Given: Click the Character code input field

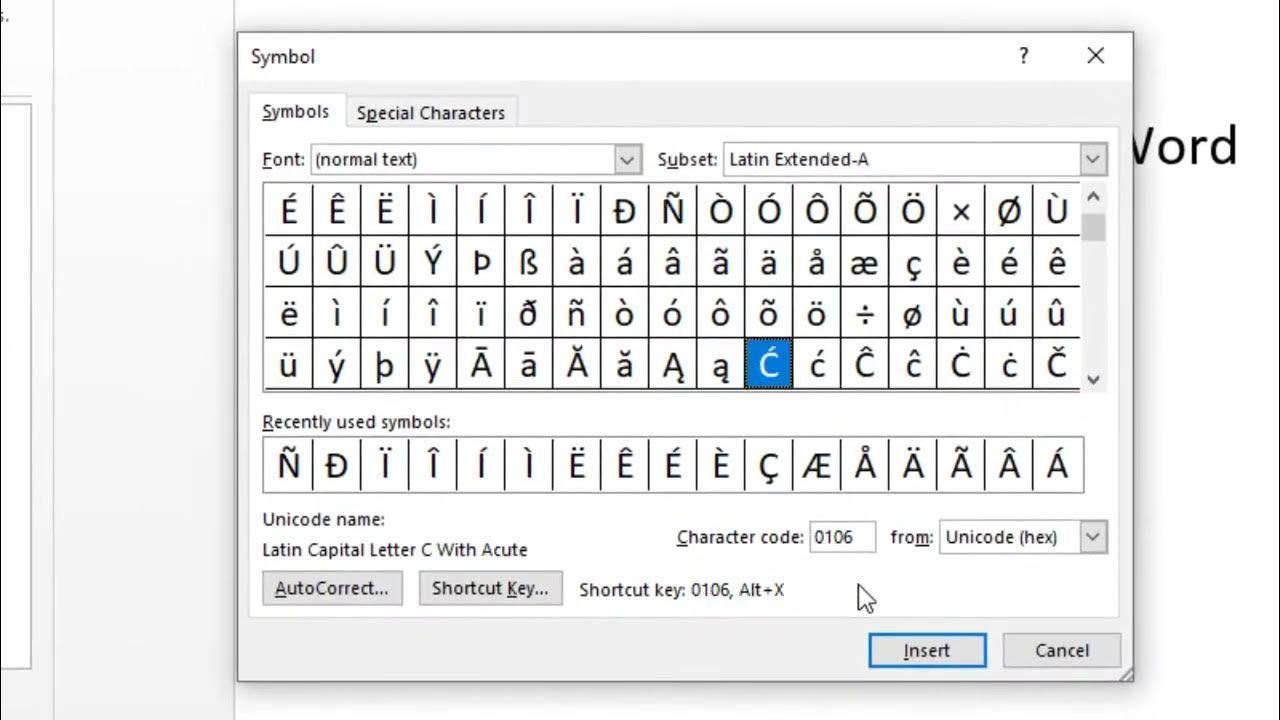Looking at the screenshot, I should click(x=842, y=537).
